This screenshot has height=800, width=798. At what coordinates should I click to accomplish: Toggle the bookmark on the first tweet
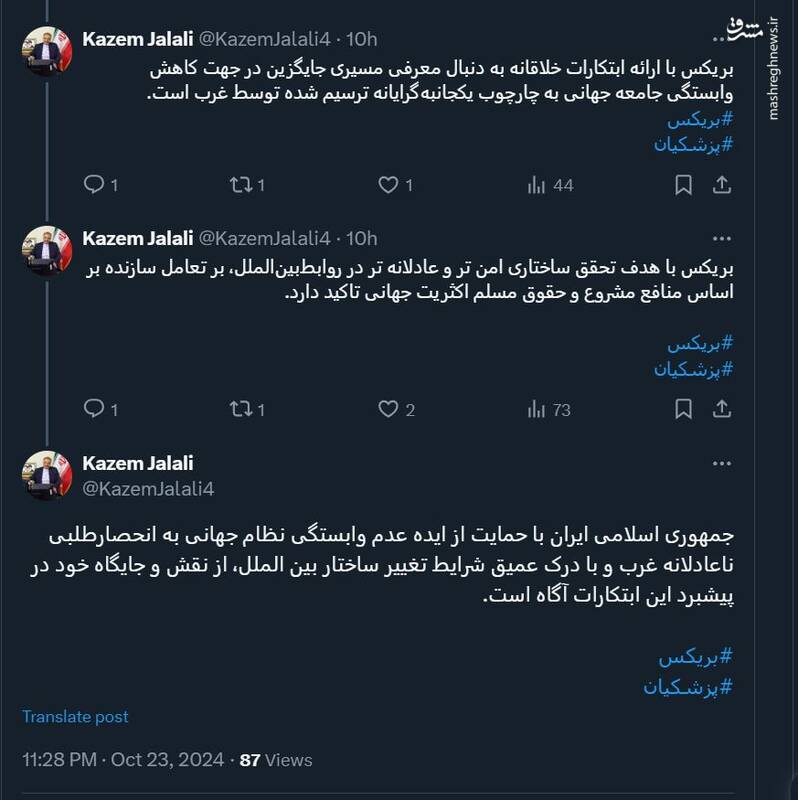point(684,184)
